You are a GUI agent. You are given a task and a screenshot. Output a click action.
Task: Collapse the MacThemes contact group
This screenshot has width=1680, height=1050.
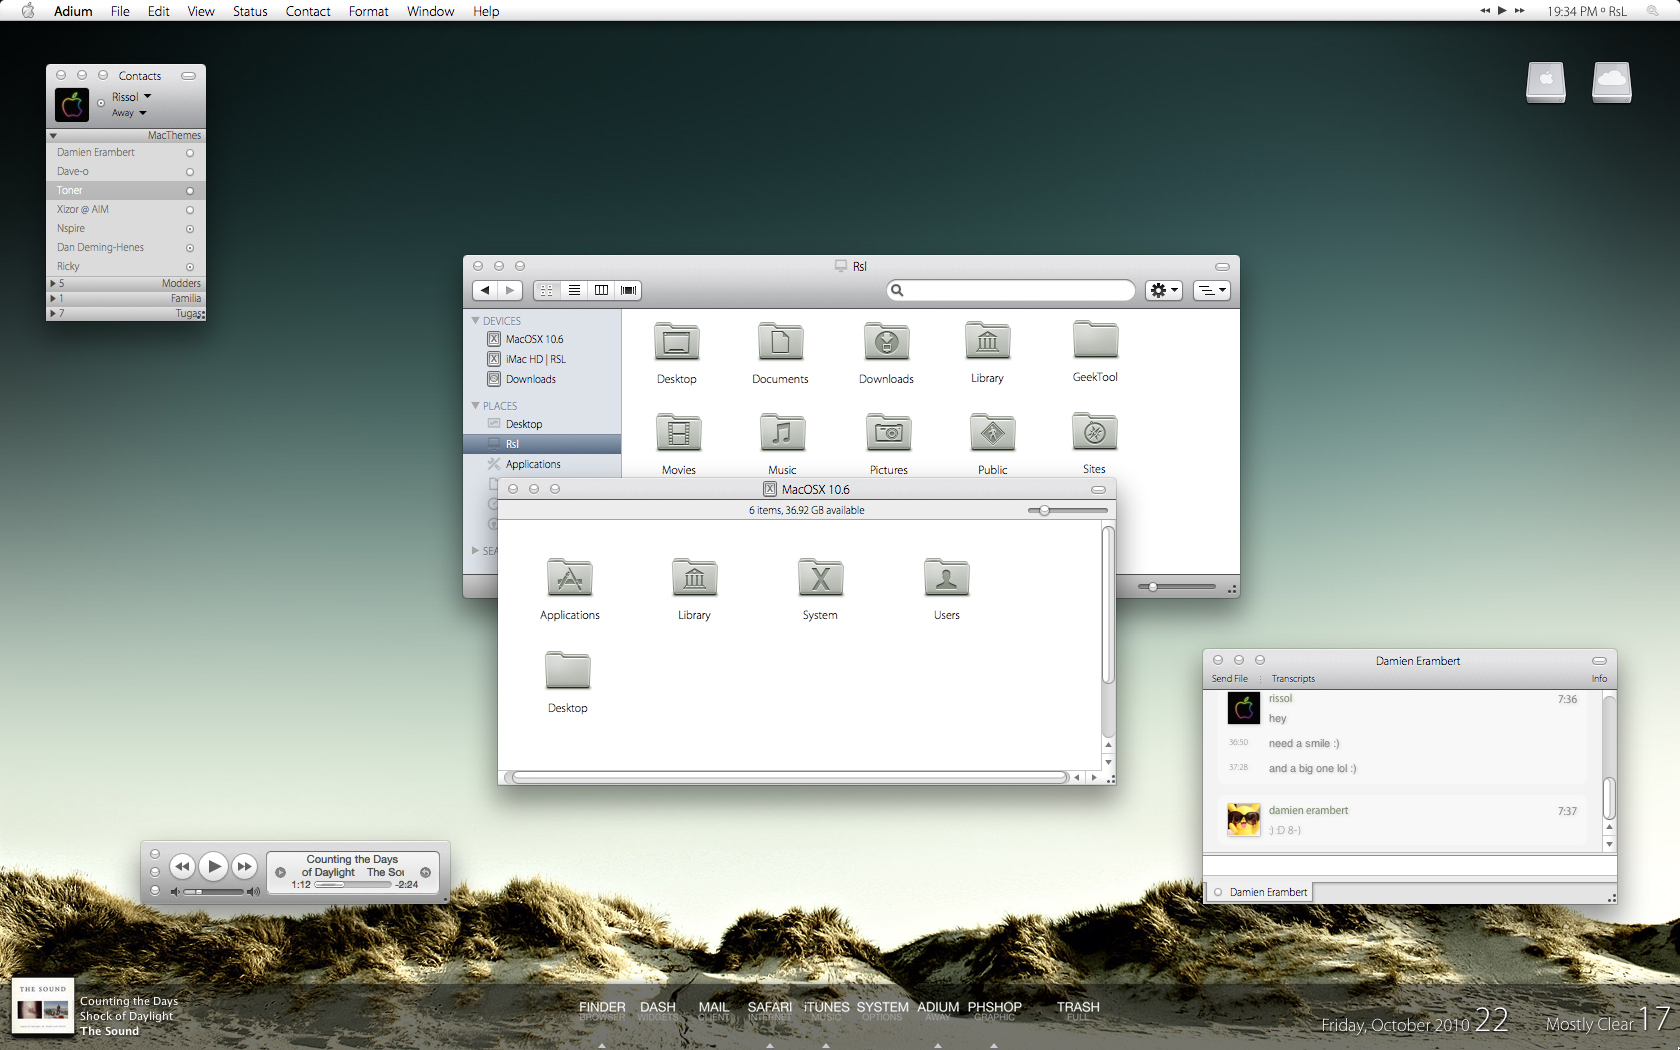(53, 136)
